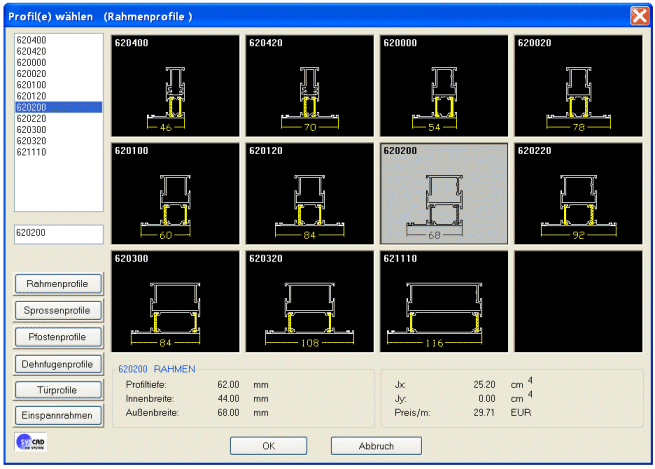Select 620120 in the profile list
This screenshot has width=655, height=469.
click(x=32, y=95)
